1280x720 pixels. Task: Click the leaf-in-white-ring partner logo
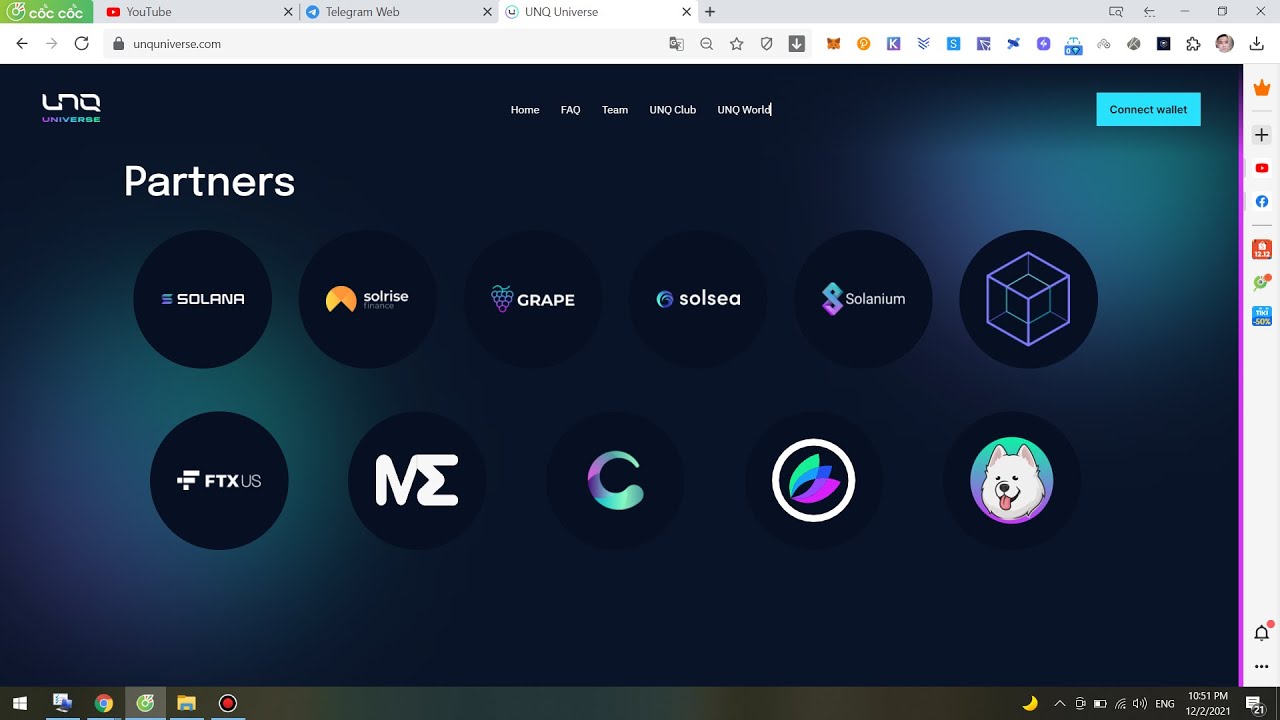813,481
